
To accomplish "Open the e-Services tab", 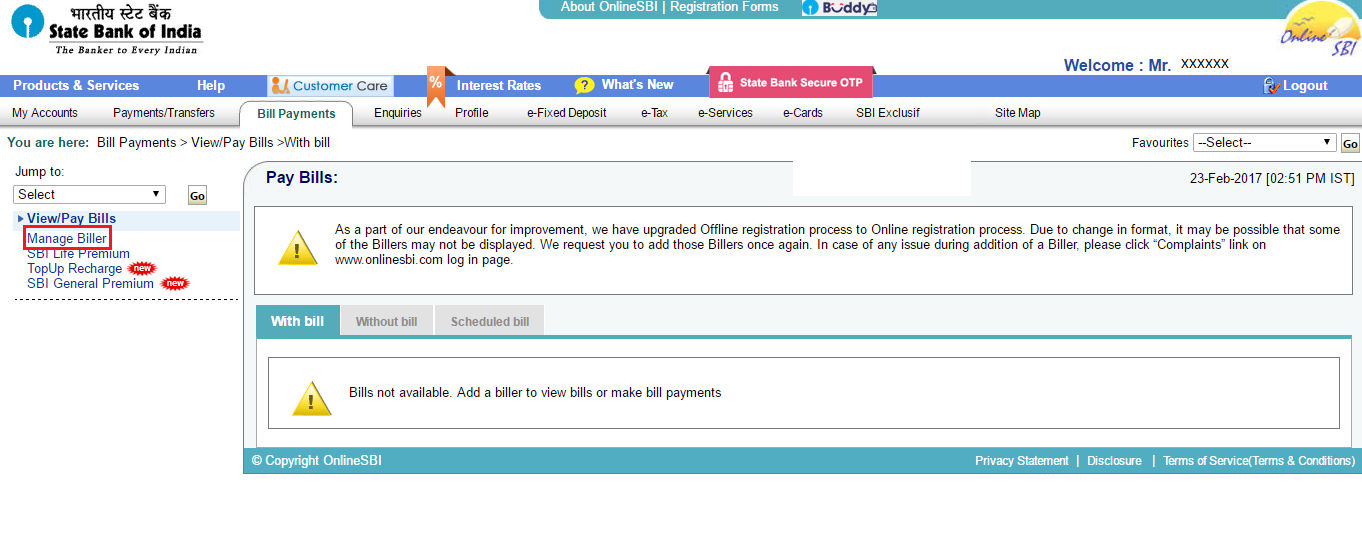I will pos(725,113).
